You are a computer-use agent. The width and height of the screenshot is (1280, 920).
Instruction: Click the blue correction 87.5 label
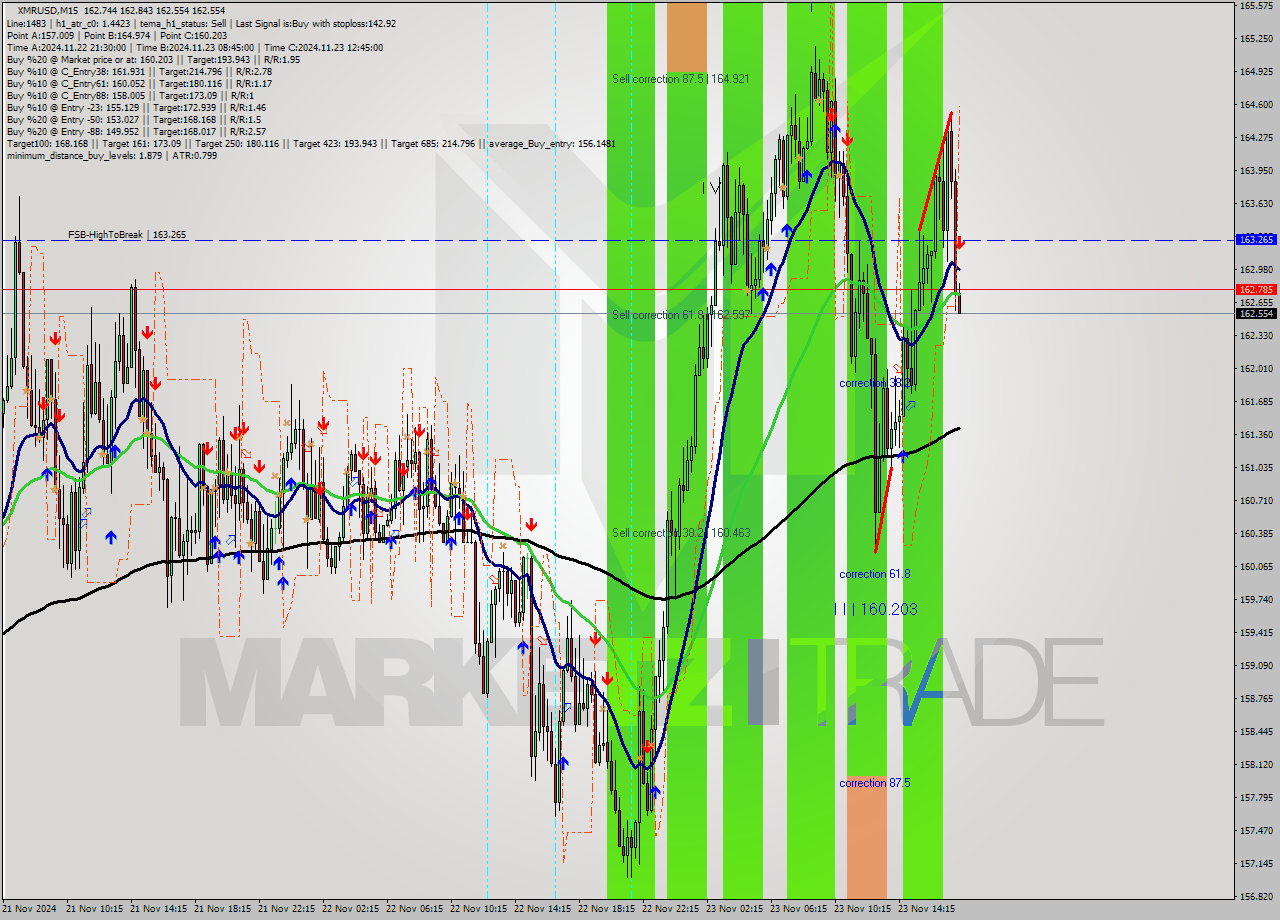875,783
